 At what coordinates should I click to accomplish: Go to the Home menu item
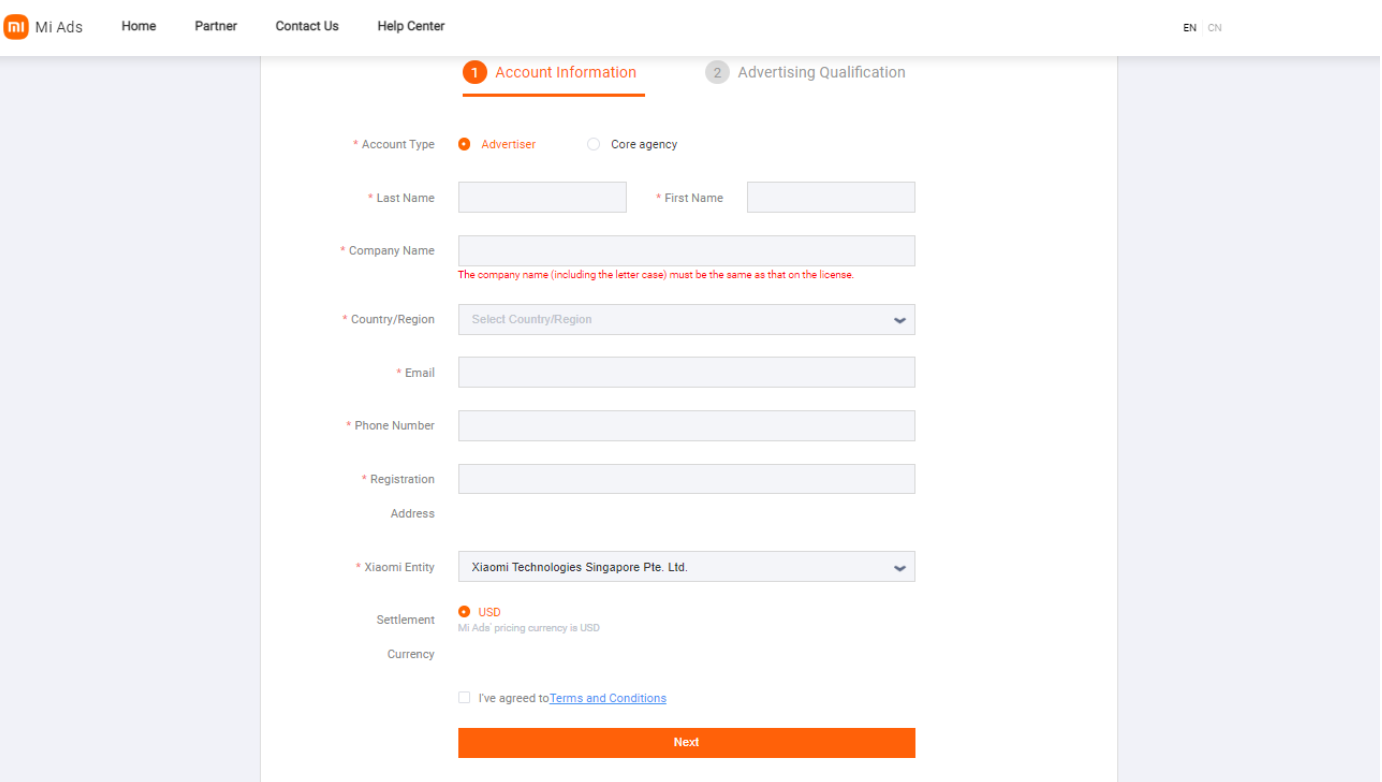[139, 26]
